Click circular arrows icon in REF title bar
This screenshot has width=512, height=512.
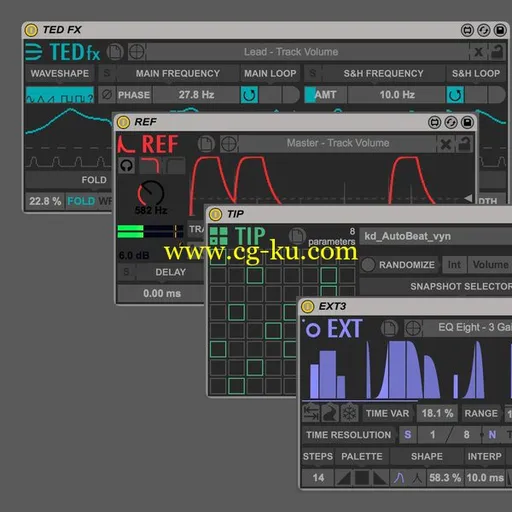(x=451, y=123)
